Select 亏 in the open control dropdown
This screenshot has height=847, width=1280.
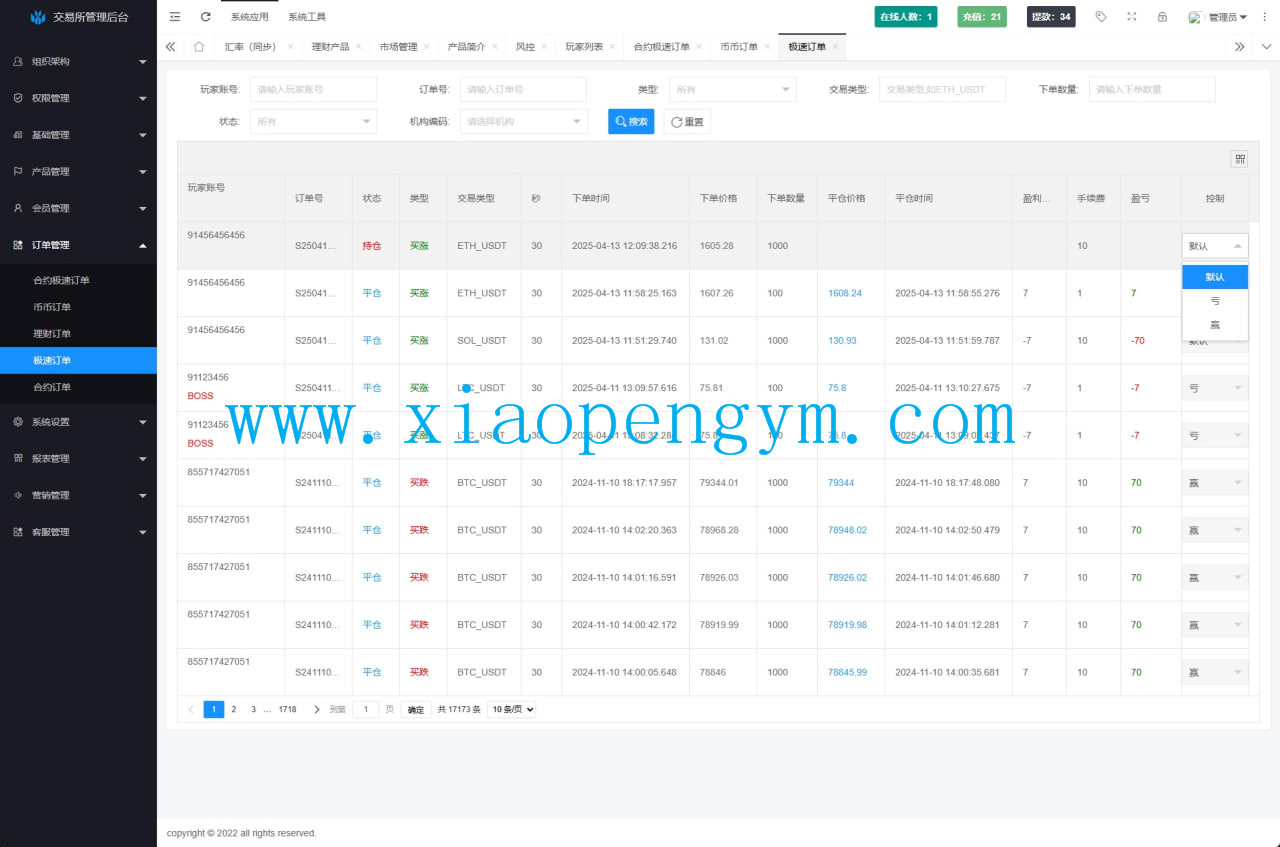(1215, 301)
